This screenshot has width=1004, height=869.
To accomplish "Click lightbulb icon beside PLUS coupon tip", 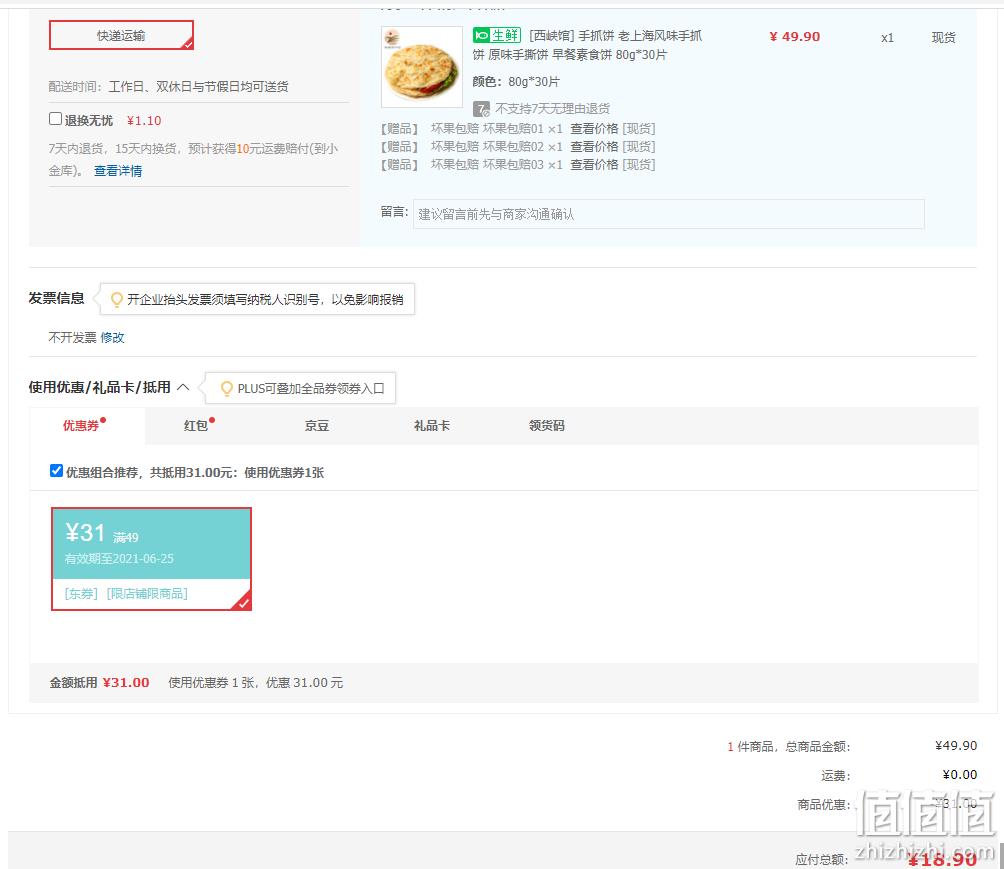I will tap(226, 388).
